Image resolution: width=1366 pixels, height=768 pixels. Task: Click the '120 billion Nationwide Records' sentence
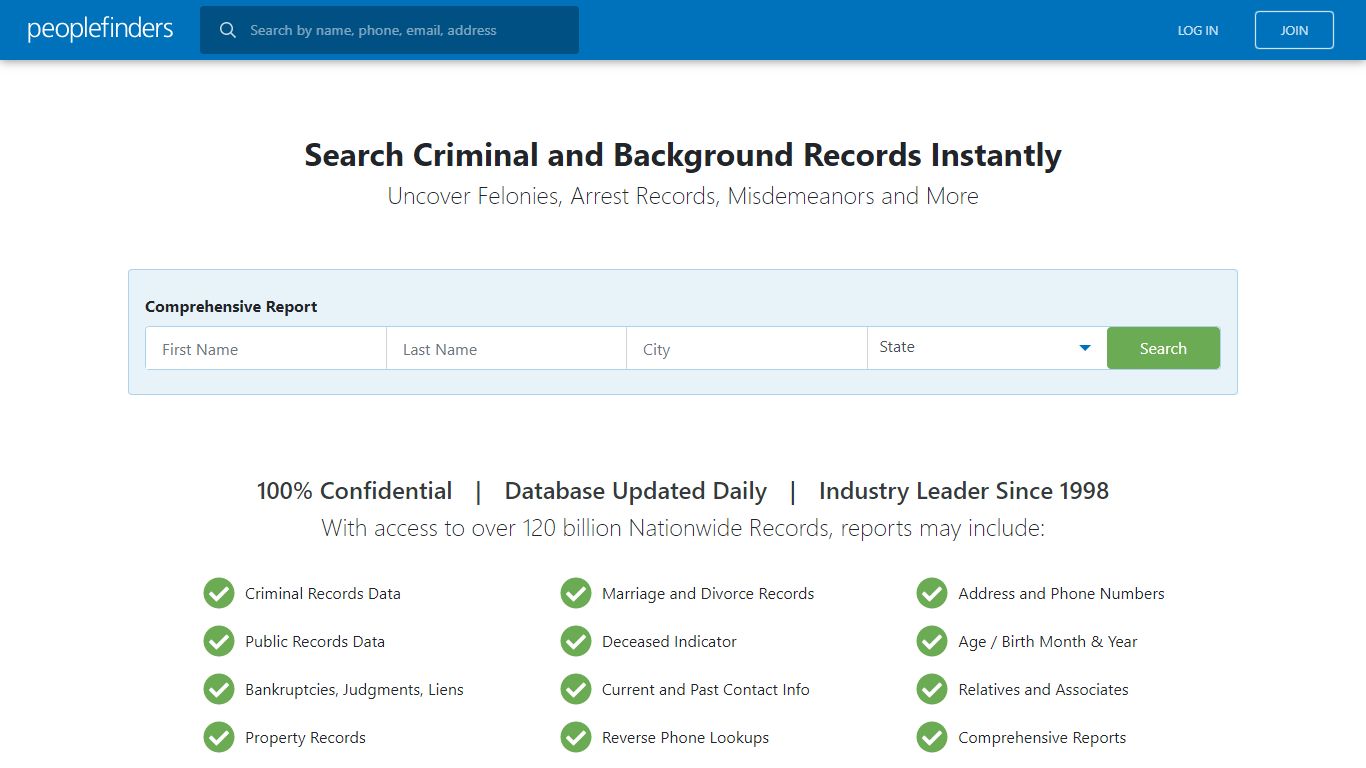[683, 528]
